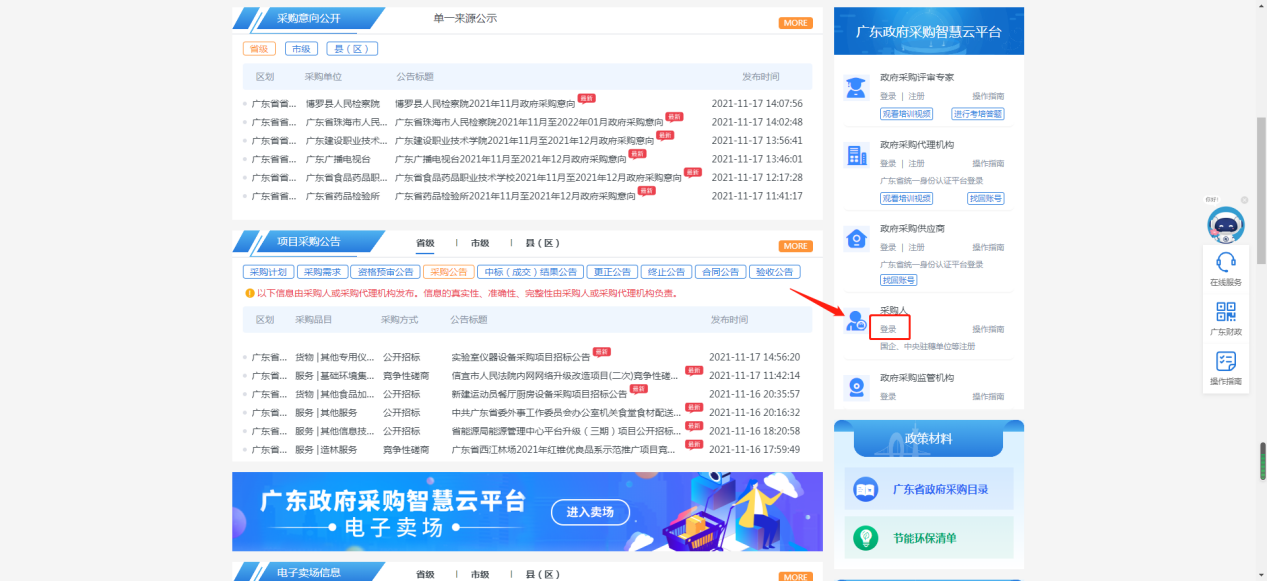This screenshot has width=1267, height=581.
Task: Switch to 中标（成交）结果公告 category
Action: coord(531,272)
